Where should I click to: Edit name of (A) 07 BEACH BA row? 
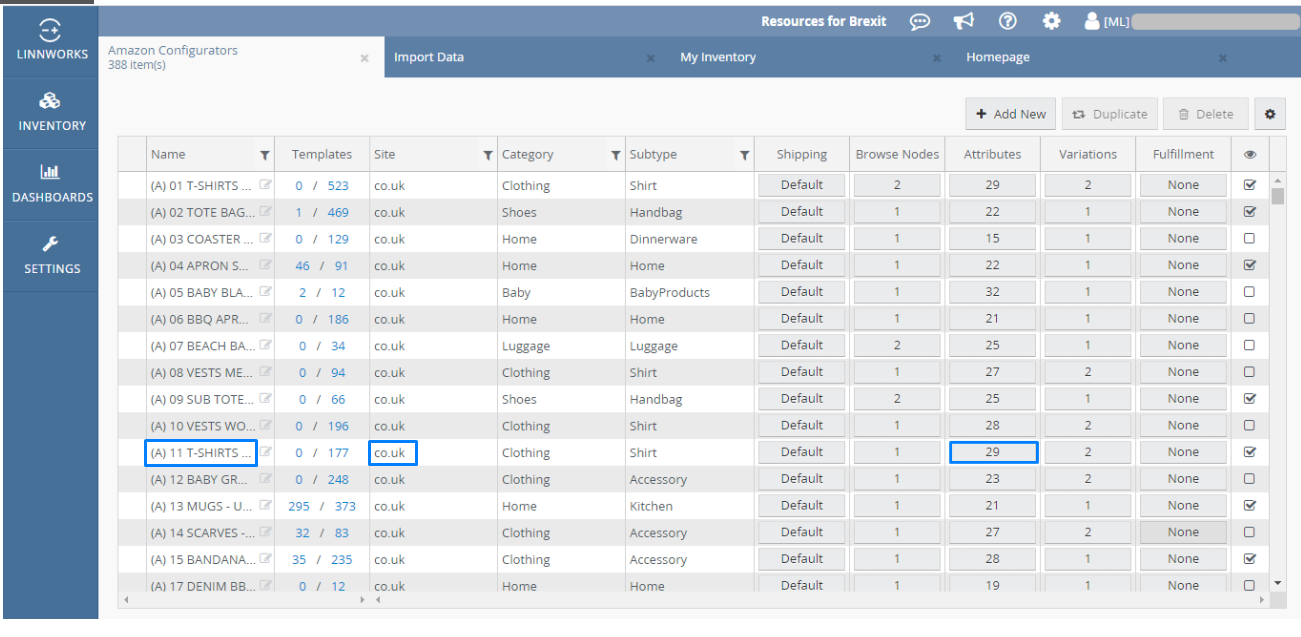(x=265, y=346)
